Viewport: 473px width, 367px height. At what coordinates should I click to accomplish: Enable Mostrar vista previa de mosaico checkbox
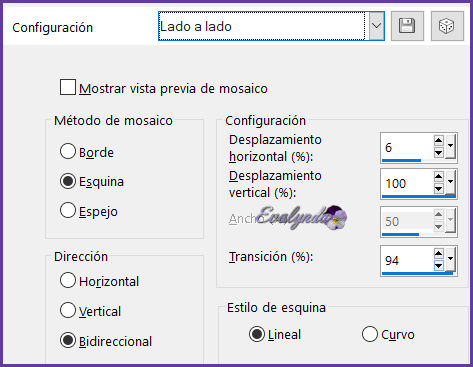pos(68,87)
